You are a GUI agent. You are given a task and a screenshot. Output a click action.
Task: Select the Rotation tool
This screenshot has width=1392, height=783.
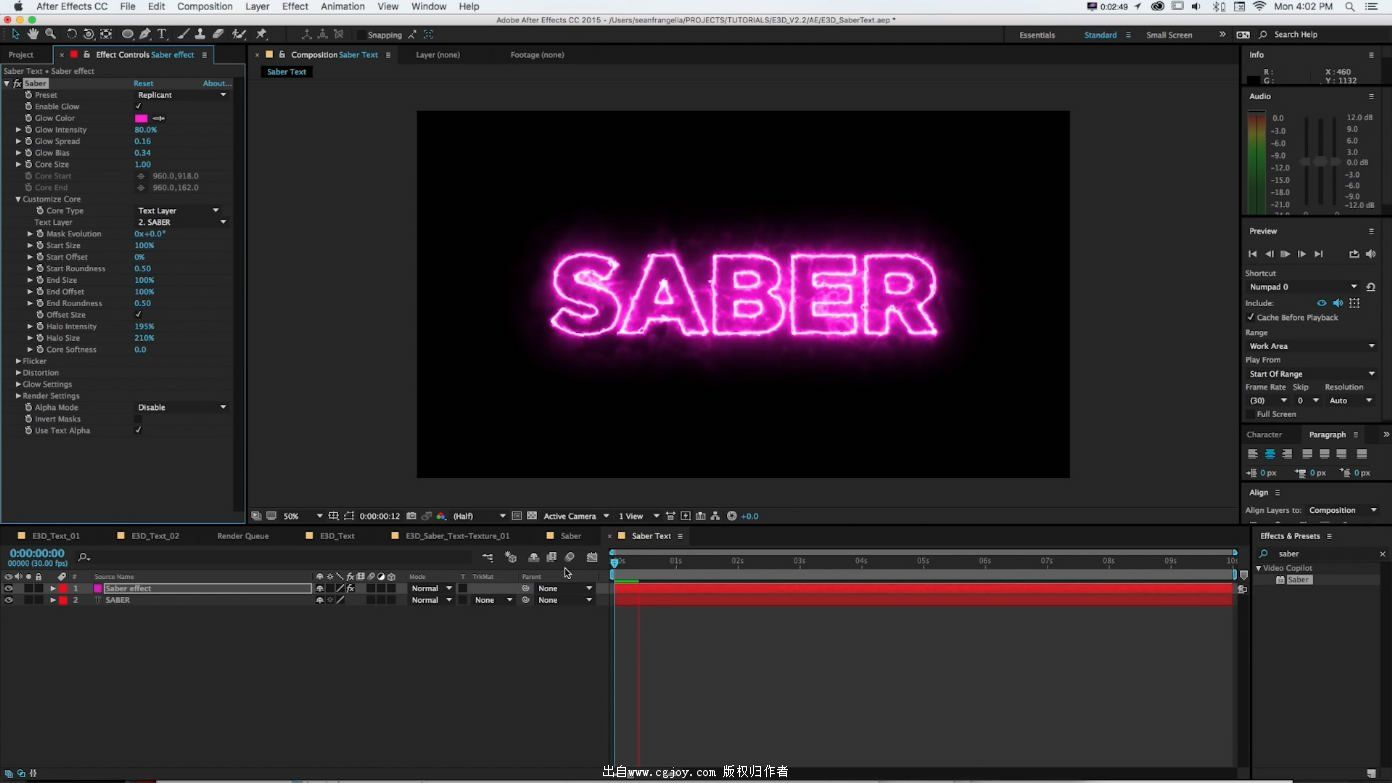72,34
